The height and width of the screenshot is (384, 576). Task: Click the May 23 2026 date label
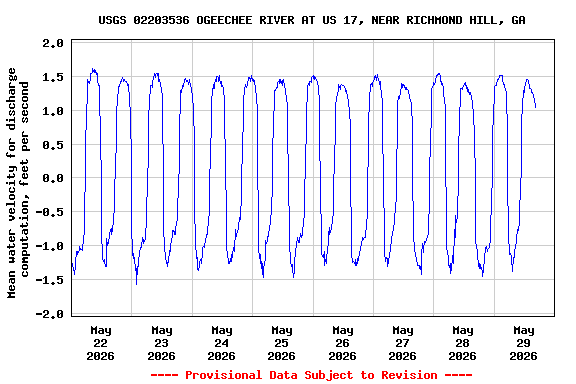pos(162,343)
